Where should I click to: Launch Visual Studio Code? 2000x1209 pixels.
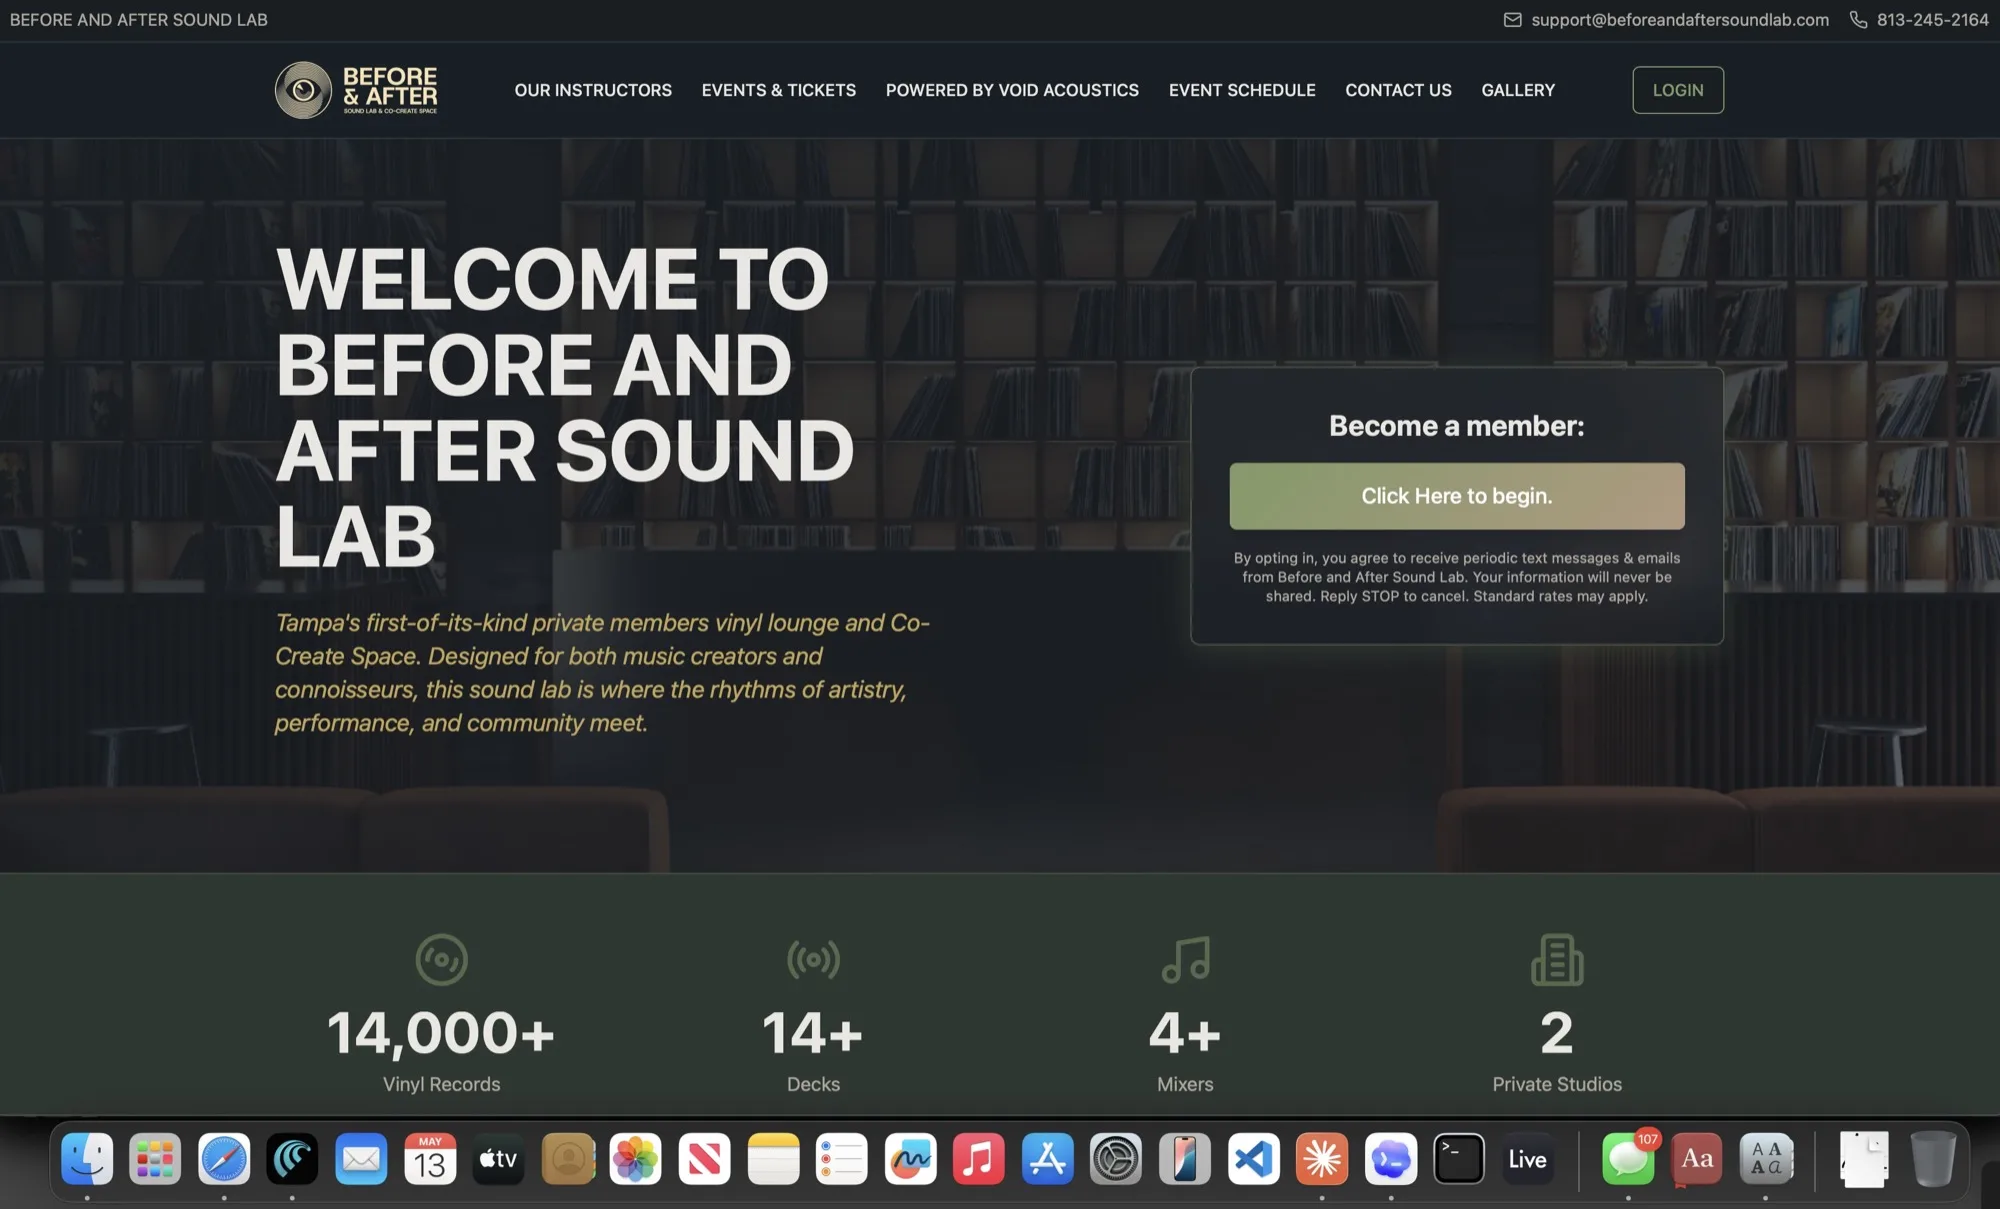[x=1254, y=1159]
